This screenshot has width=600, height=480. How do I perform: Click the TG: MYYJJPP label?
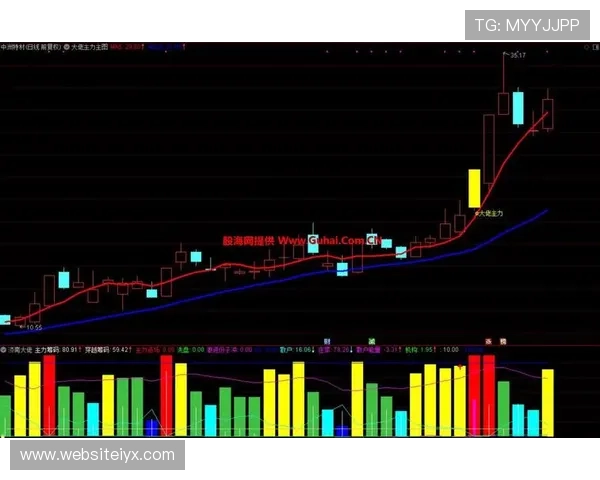click(527, 25)
